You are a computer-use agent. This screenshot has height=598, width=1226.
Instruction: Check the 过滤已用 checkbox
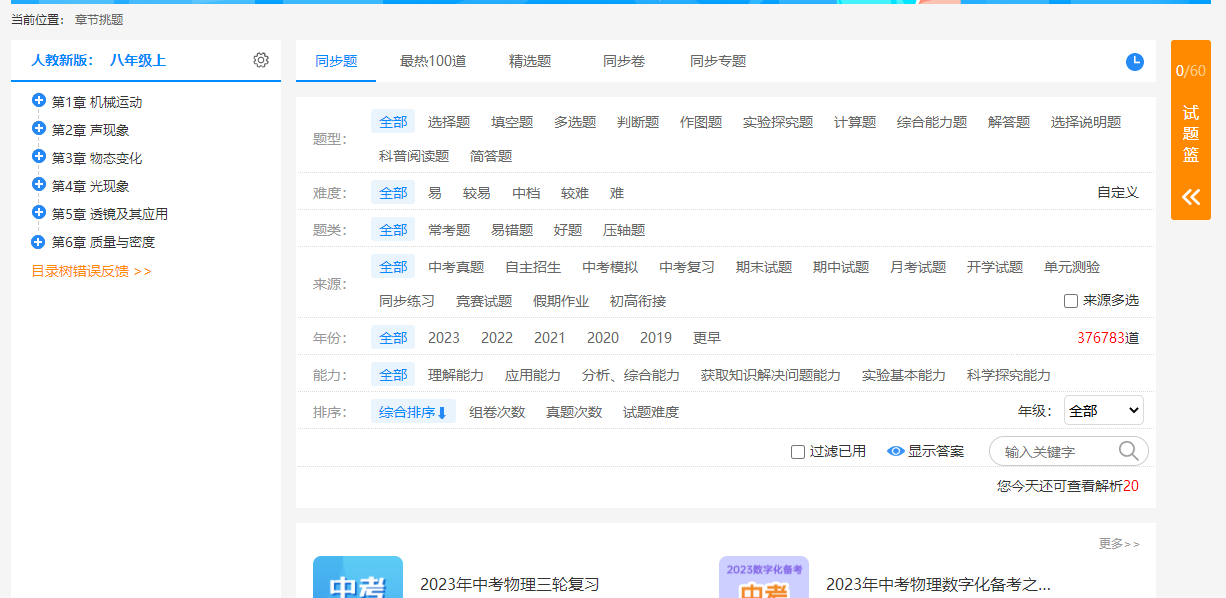(798, 452)
